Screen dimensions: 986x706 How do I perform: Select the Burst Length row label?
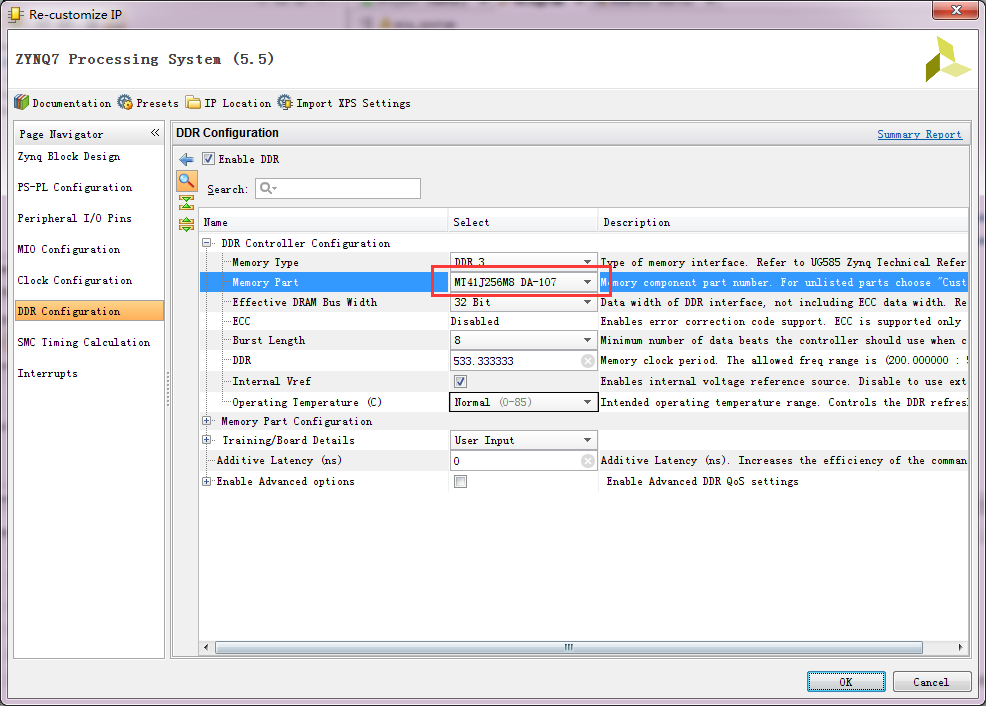pos(269,340)
